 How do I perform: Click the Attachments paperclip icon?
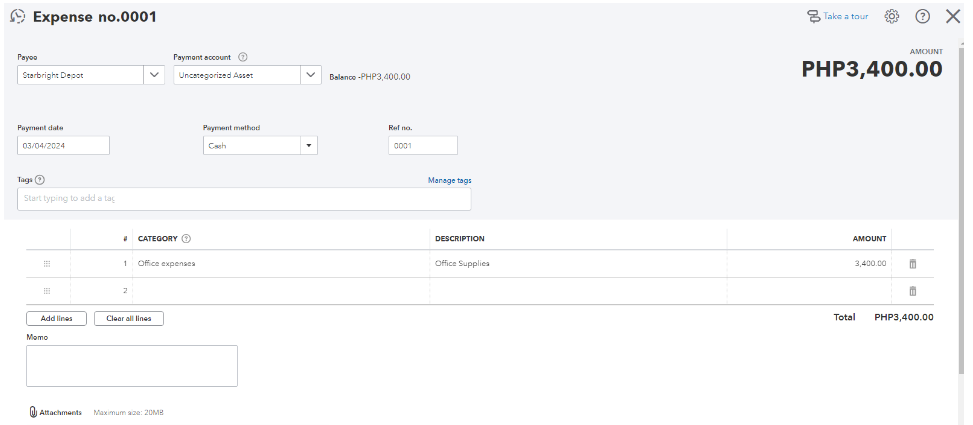coord(33,412)
